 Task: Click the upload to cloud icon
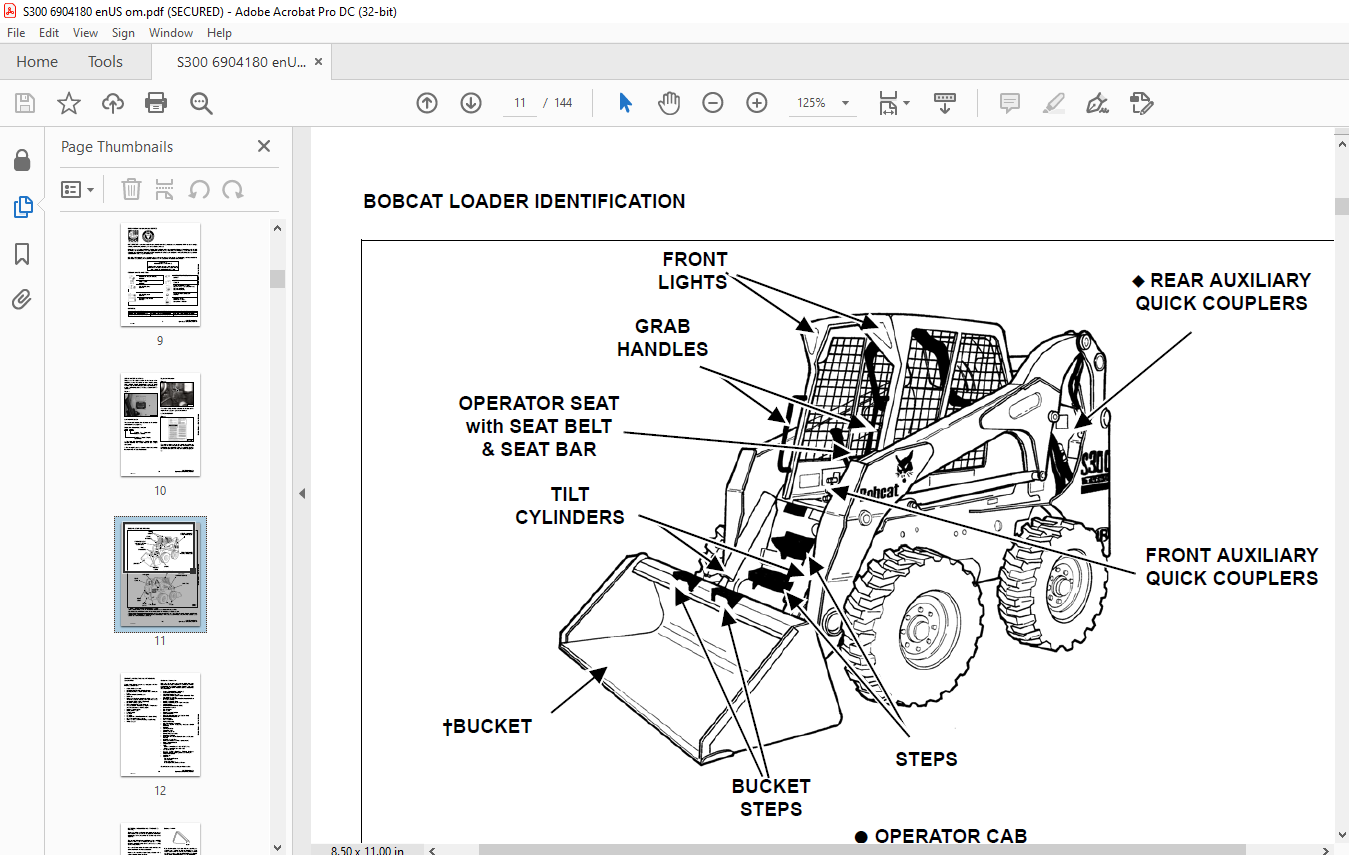[x=113, y=103]
